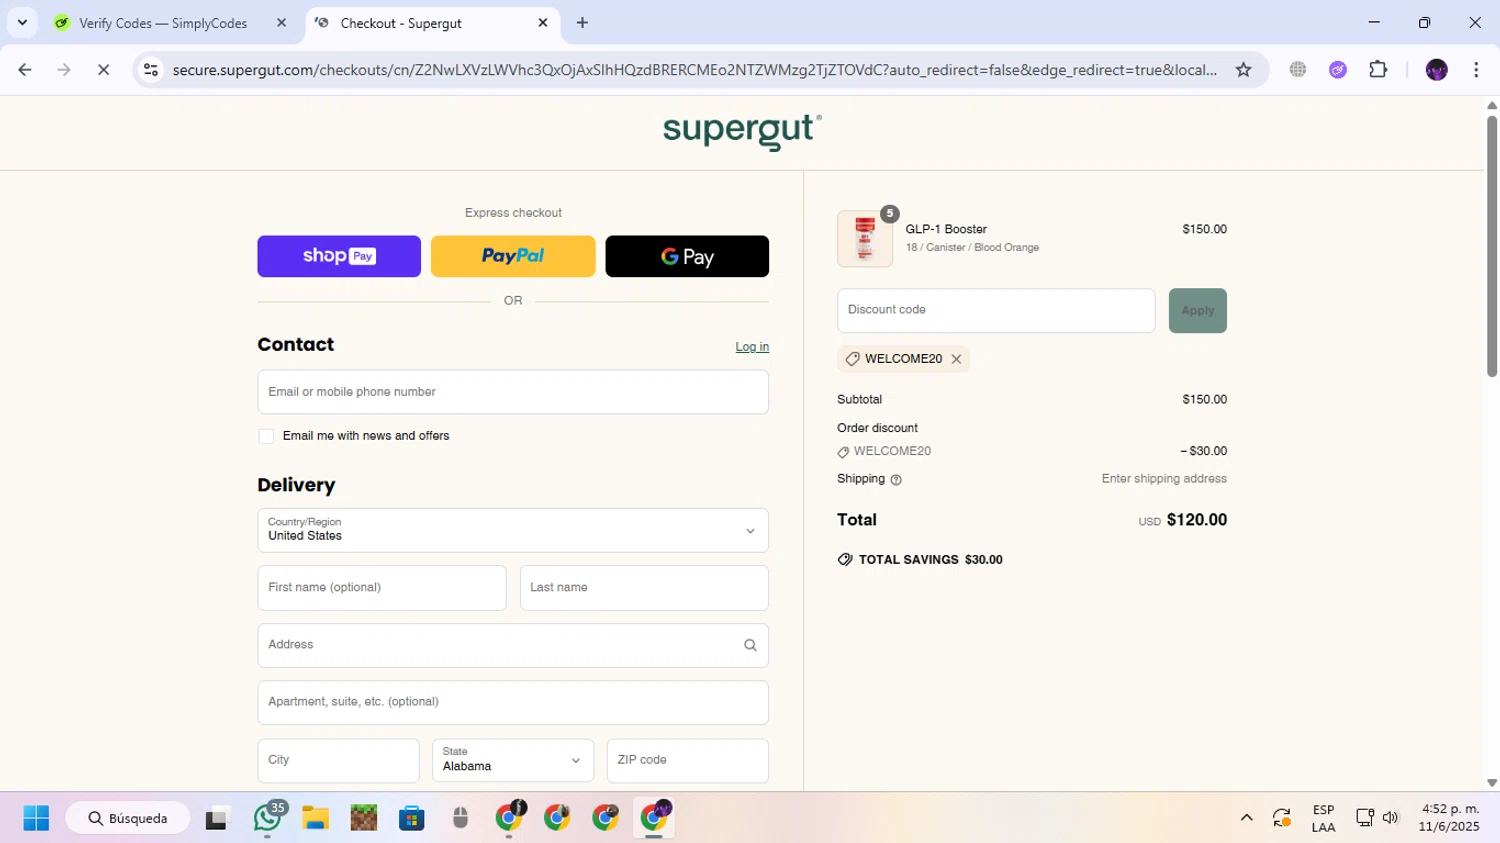Click the supergut logo
Screen dimensions: 1500x843
(x=742, y=131)
